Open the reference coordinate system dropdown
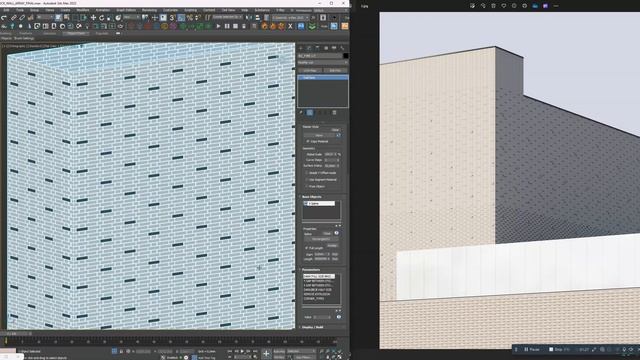This screenshot has width=640, height=360. [131, 18]
